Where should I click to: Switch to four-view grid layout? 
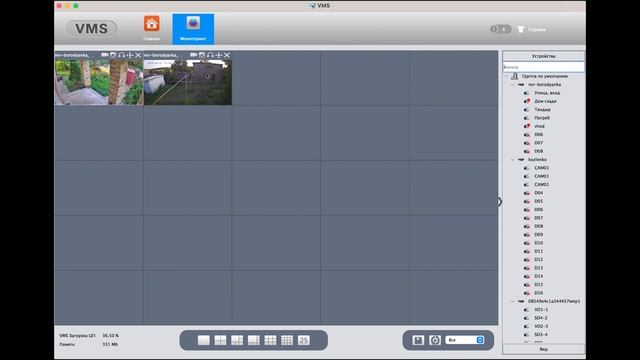220,340
